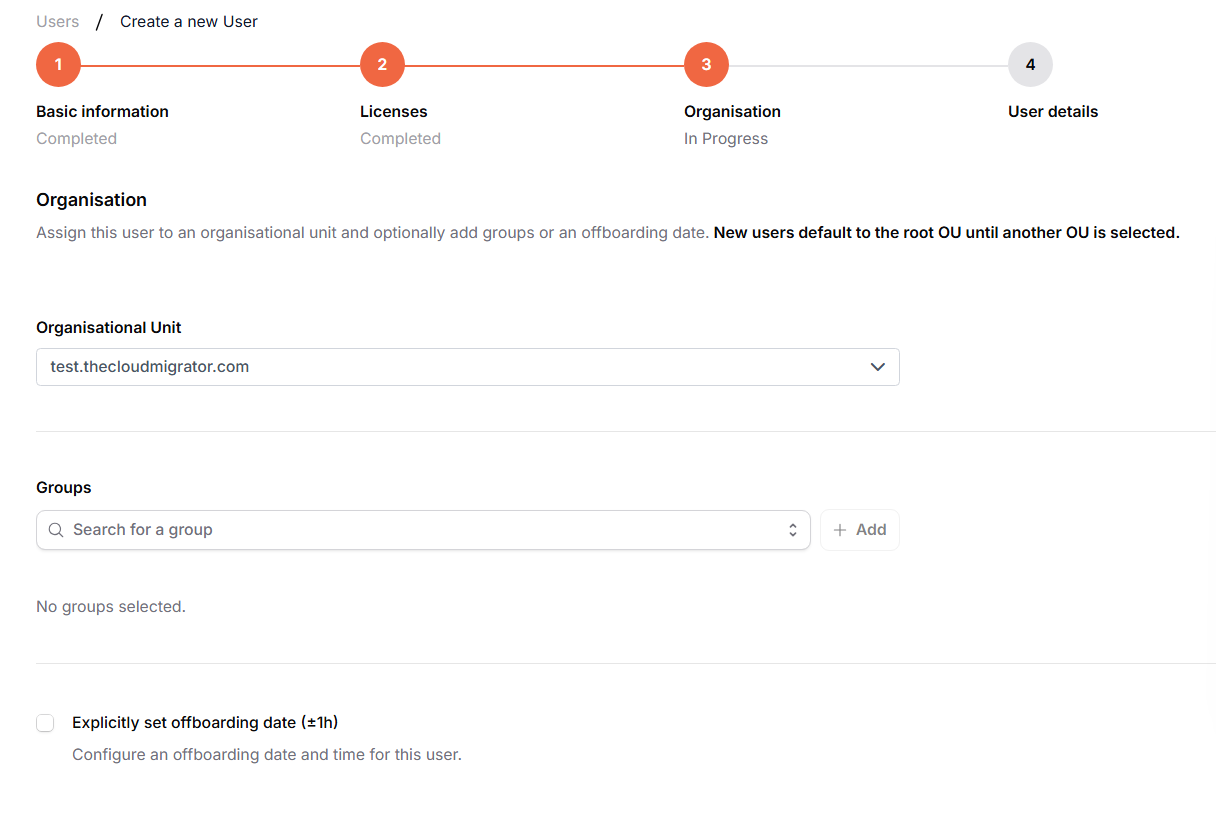The width and height of the screenshot is (1216, 824).
Task: Select the Organisation step label
Action: coord(732,111)
